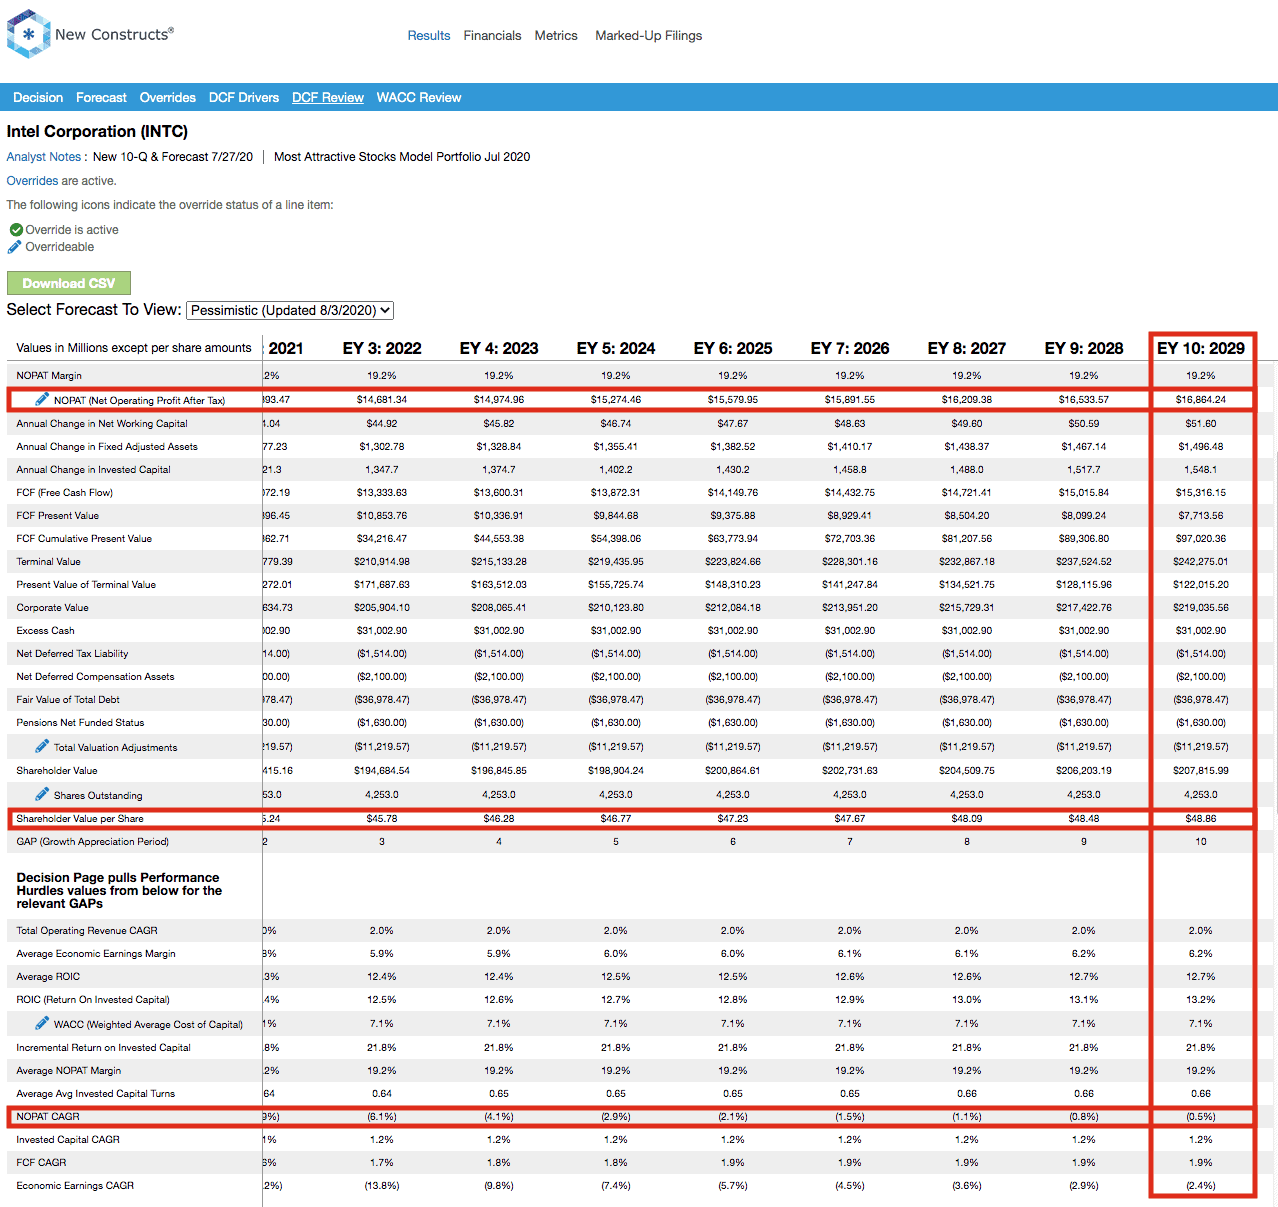Screen dimensions: 1278x1207
Task: Click Corporate Value cell $212,084.18
Action: [733, 608]
